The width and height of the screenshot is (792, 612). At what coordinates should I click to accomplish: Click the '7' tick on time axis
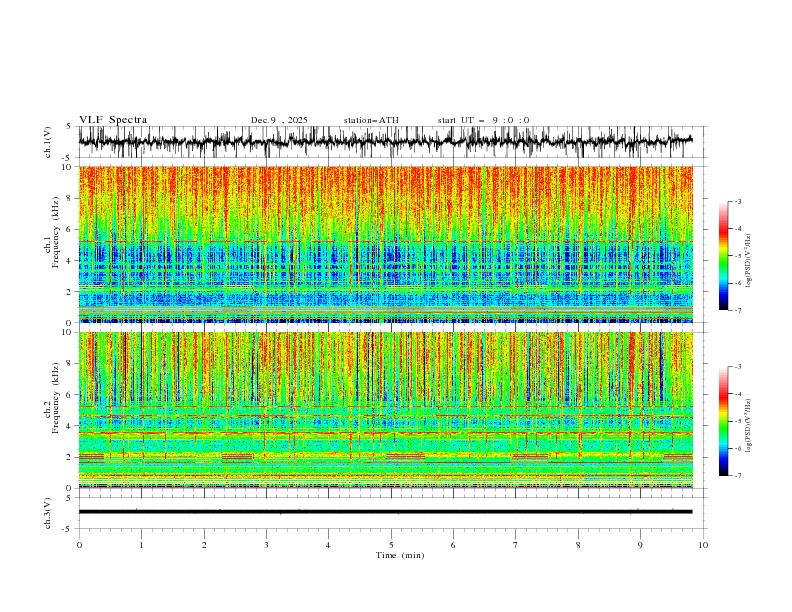[x=516, y=545]
